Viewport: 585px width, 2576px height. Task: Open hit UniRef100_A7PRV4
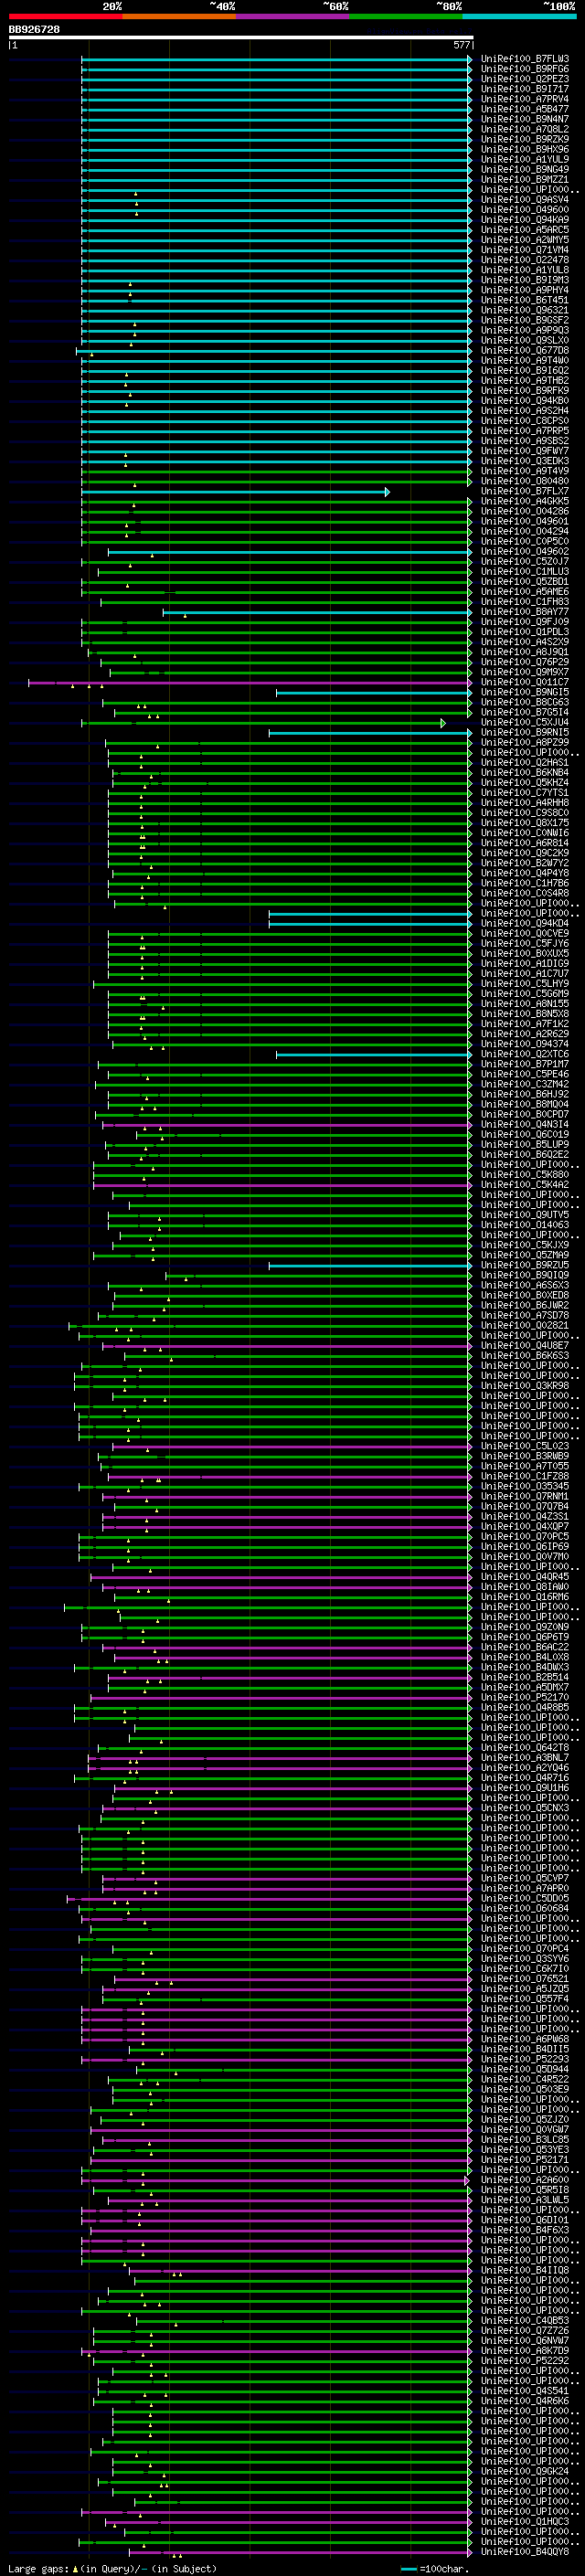pos(525,99)
